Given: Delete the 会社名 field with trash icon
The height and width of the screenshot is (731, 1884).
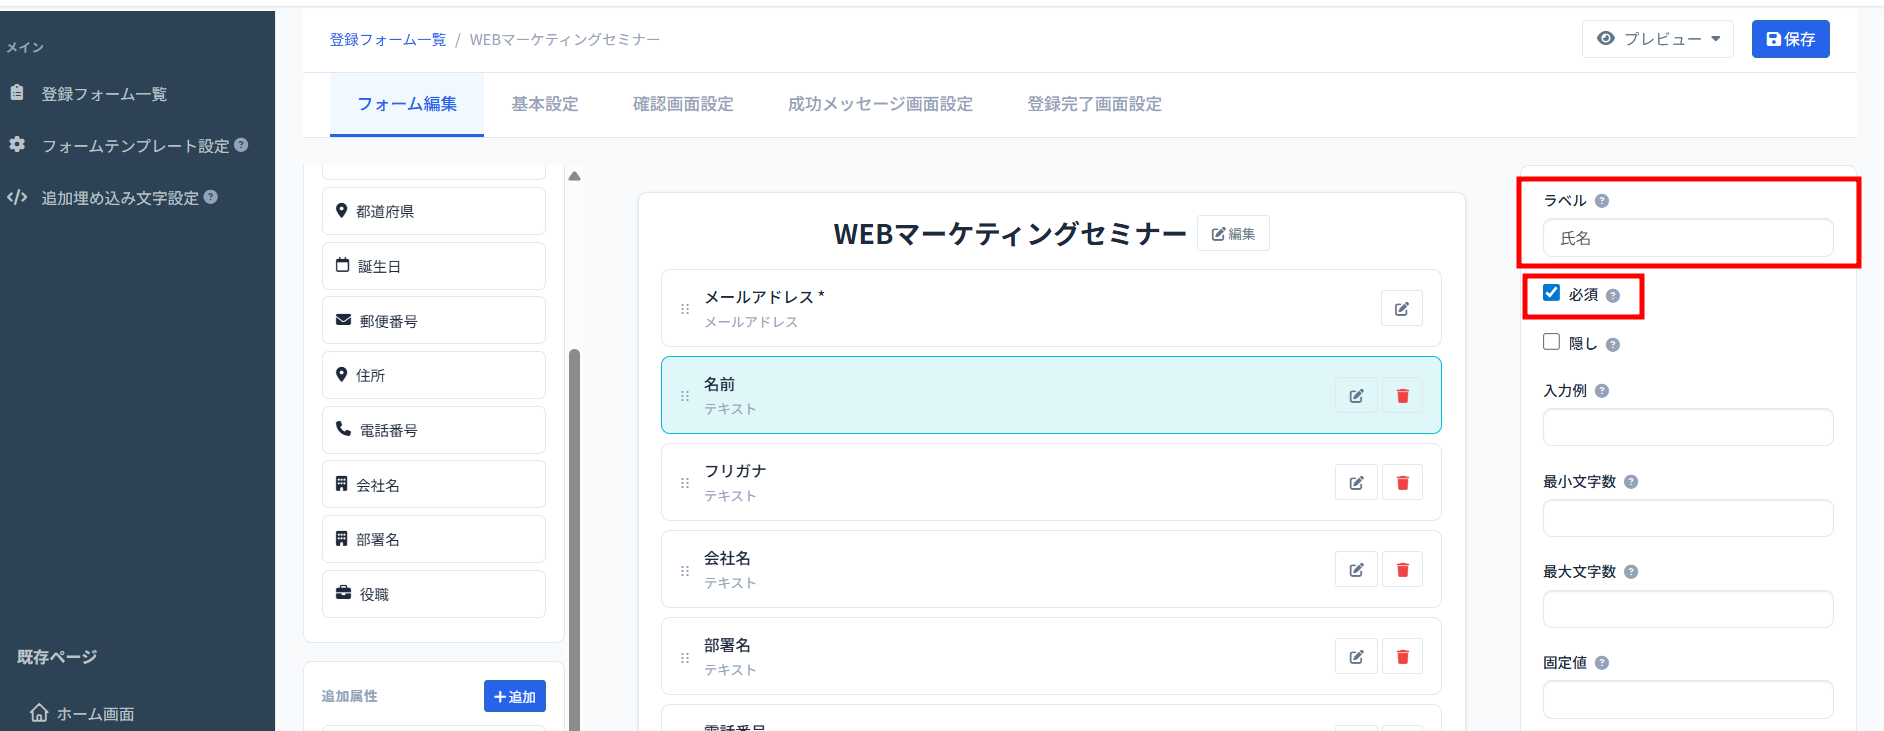Looking at the screenshot, I should pos(1402,570).
